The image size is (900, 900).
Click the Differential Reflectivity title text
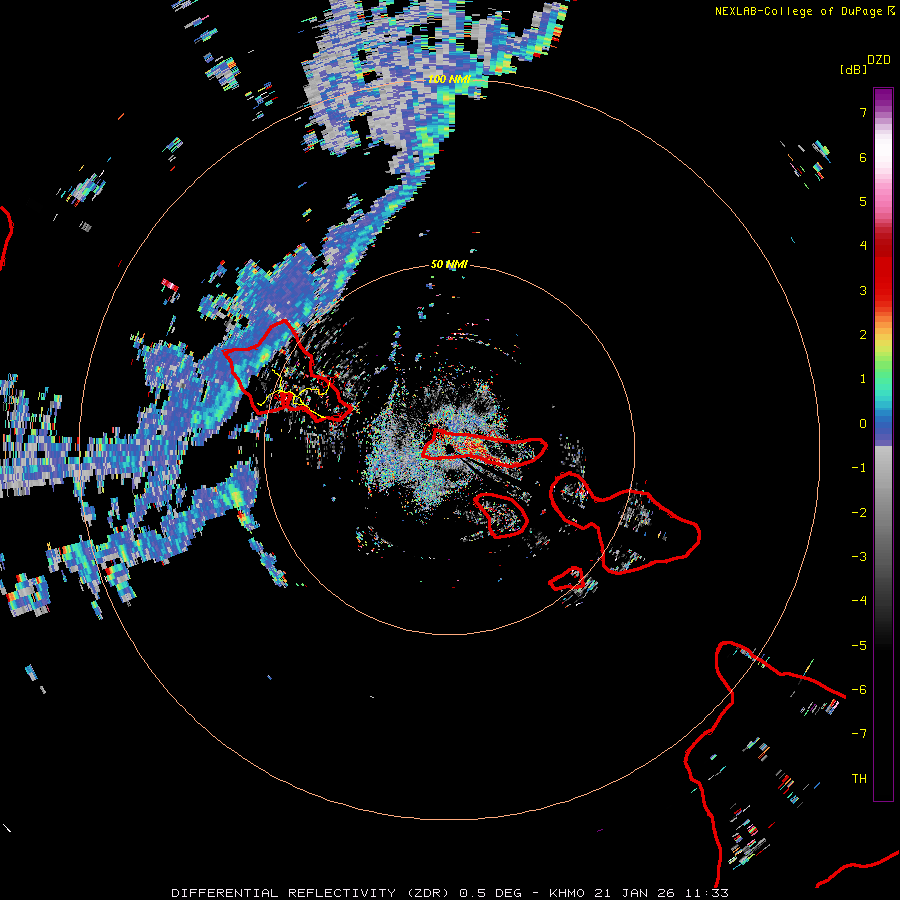point(284,893)
